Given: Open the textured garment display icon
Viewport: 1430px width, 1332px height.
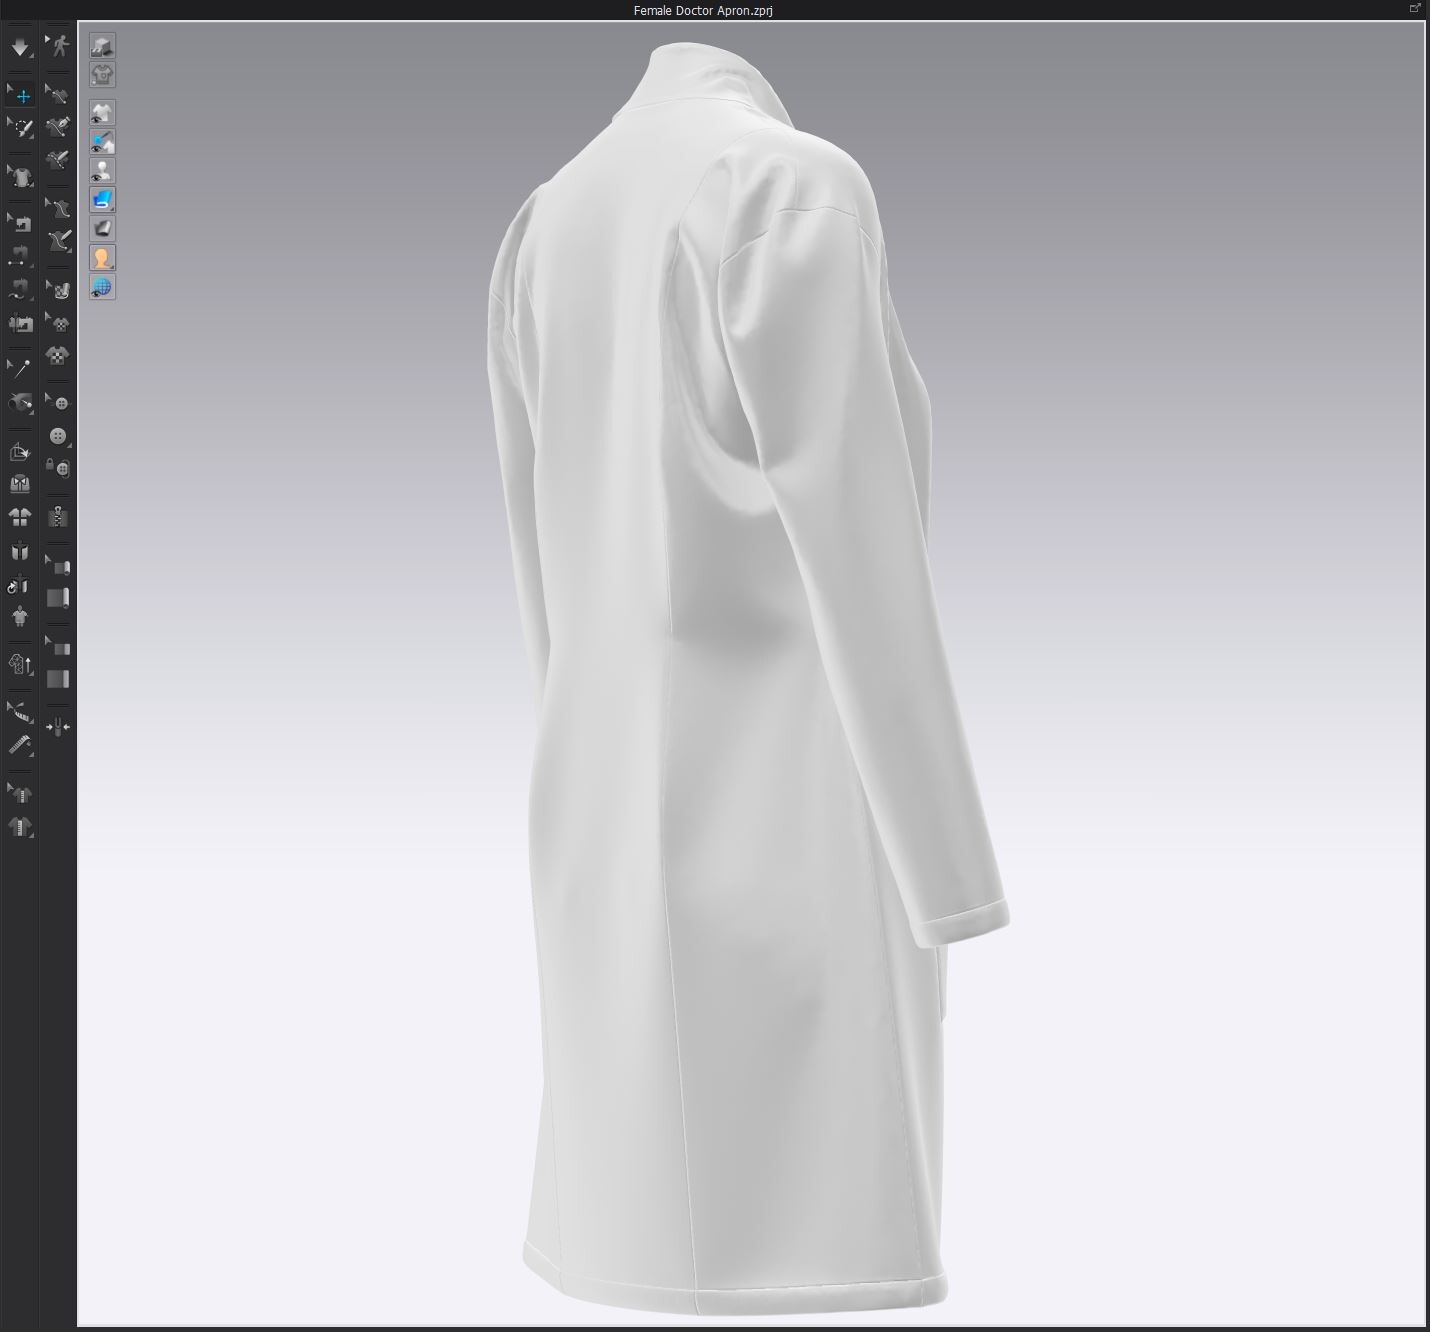Looking at the screenshot, I should [101, 73].
